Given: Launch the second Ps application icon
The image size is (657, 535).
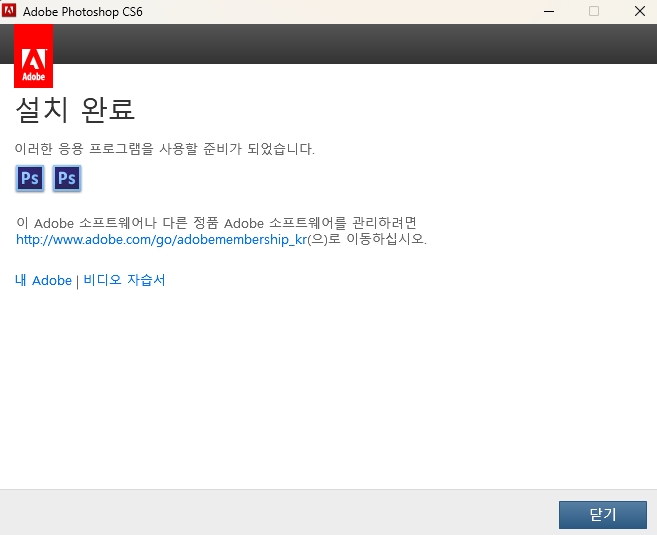Looking at the screenshot, I should tap(67, 178).
